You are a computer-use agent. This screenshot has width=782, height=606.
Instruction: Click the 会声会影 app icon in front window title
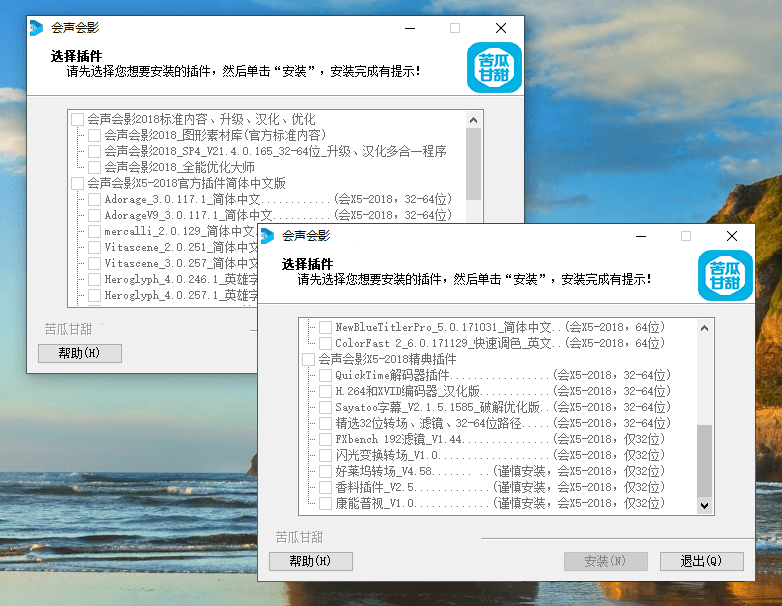point(268,236)
